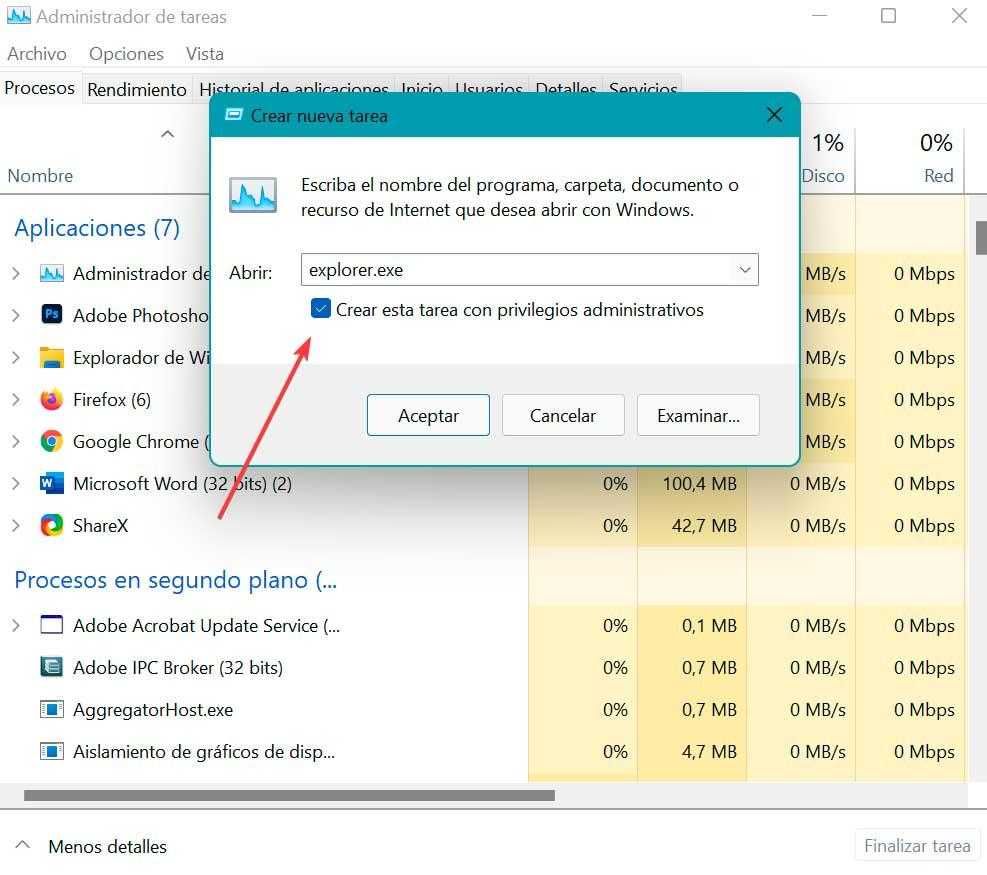
Task: Click the ShareX application icon
Action: click(x=51, y=526)
